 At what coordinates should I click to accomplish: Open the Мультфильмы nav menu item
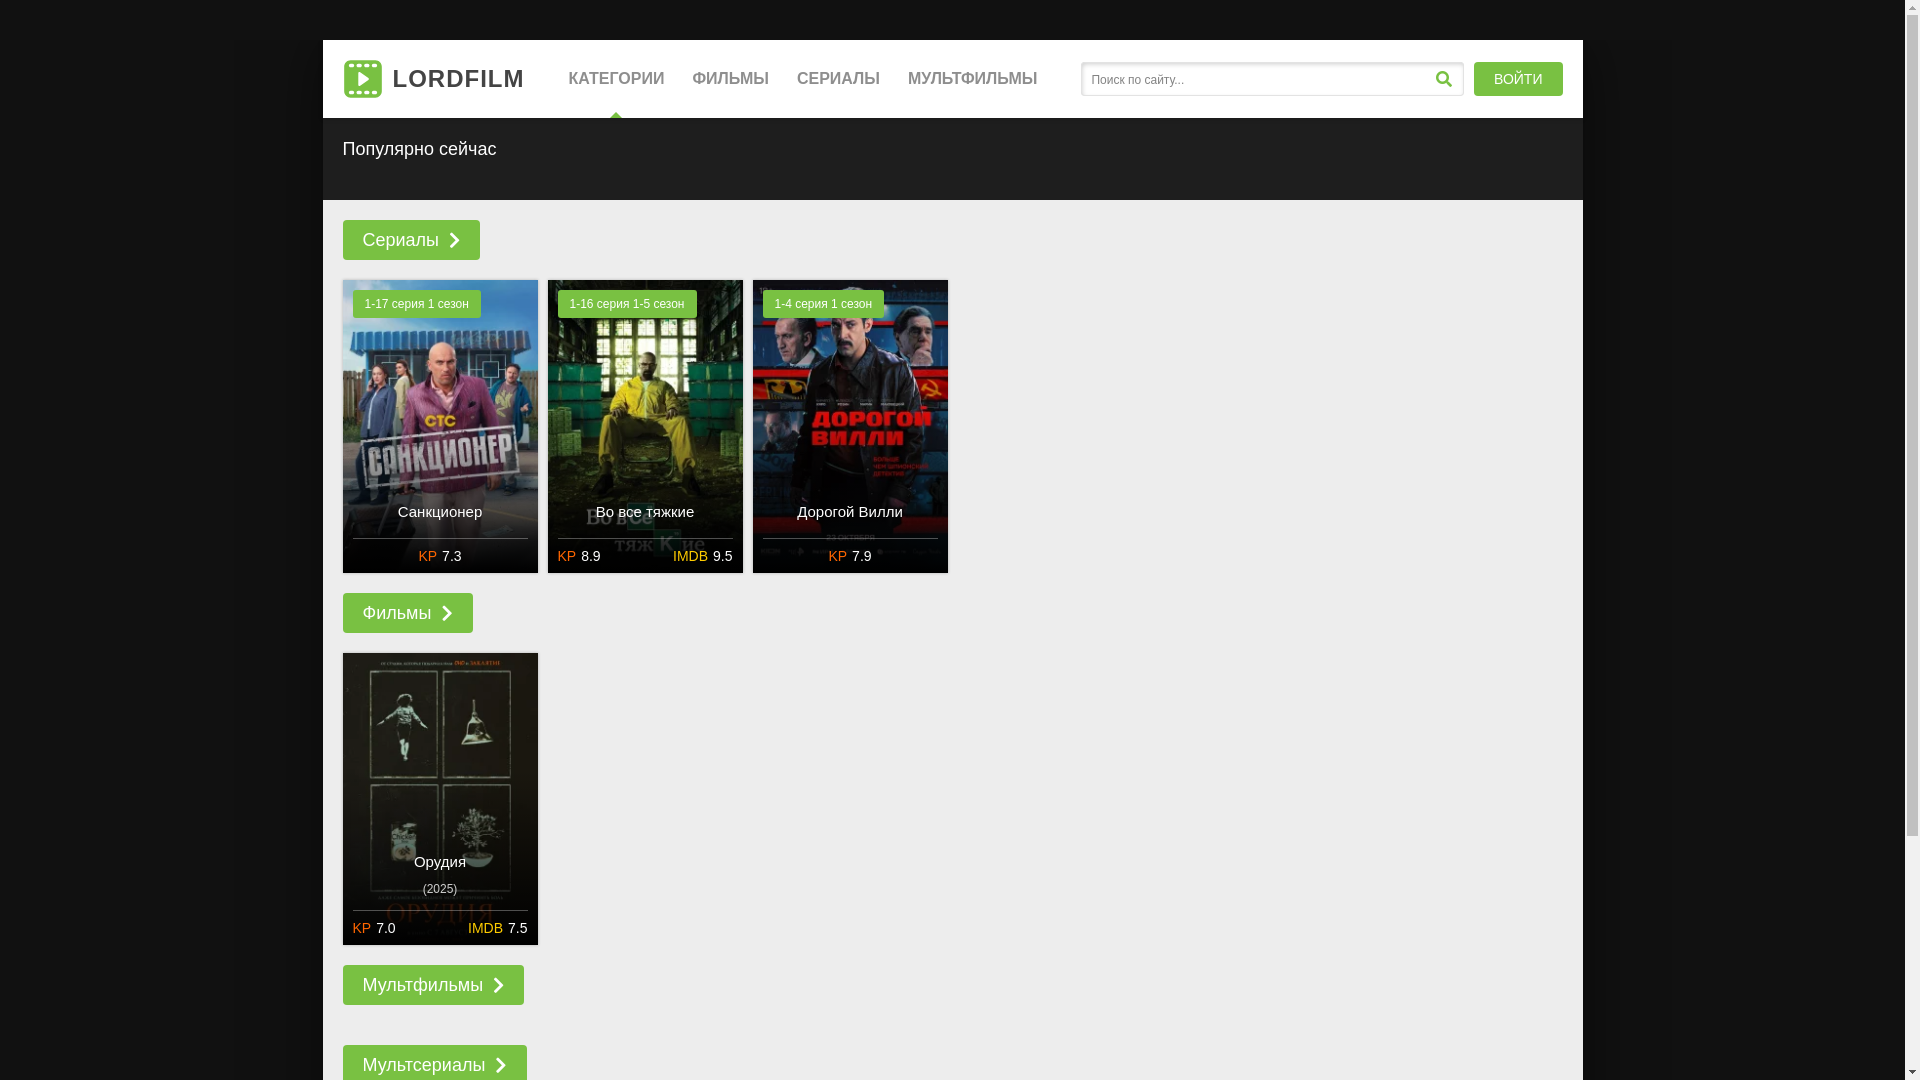coord(972,79)
